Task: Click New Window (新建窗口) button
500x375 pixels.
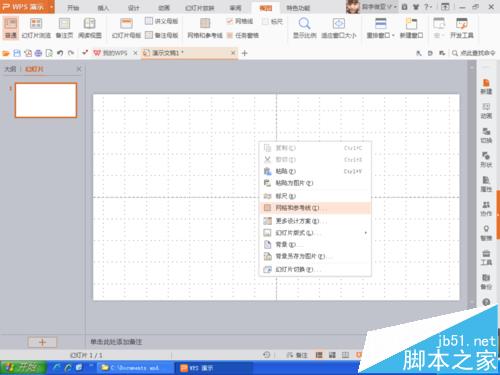Action: point(411,28)
